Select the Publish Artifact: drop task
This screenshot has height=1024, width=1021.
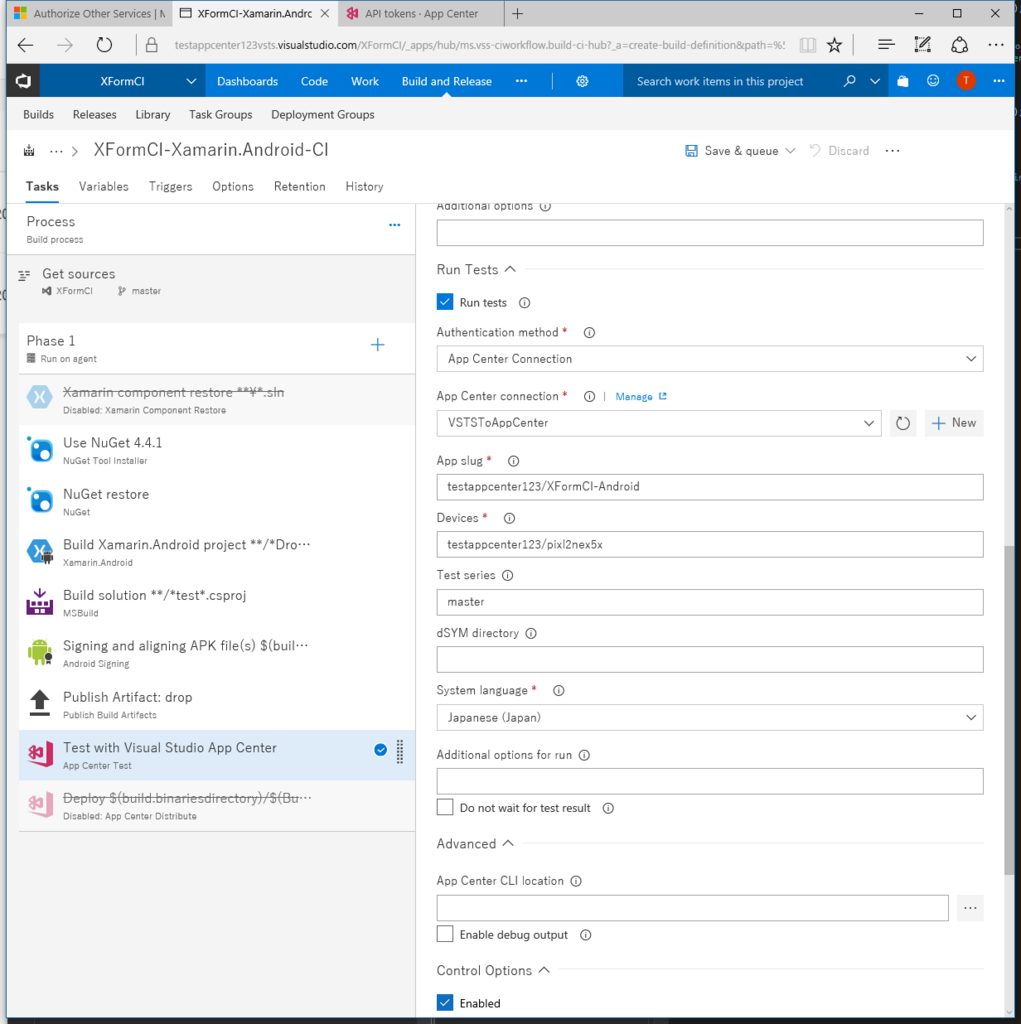pos(217,705)
